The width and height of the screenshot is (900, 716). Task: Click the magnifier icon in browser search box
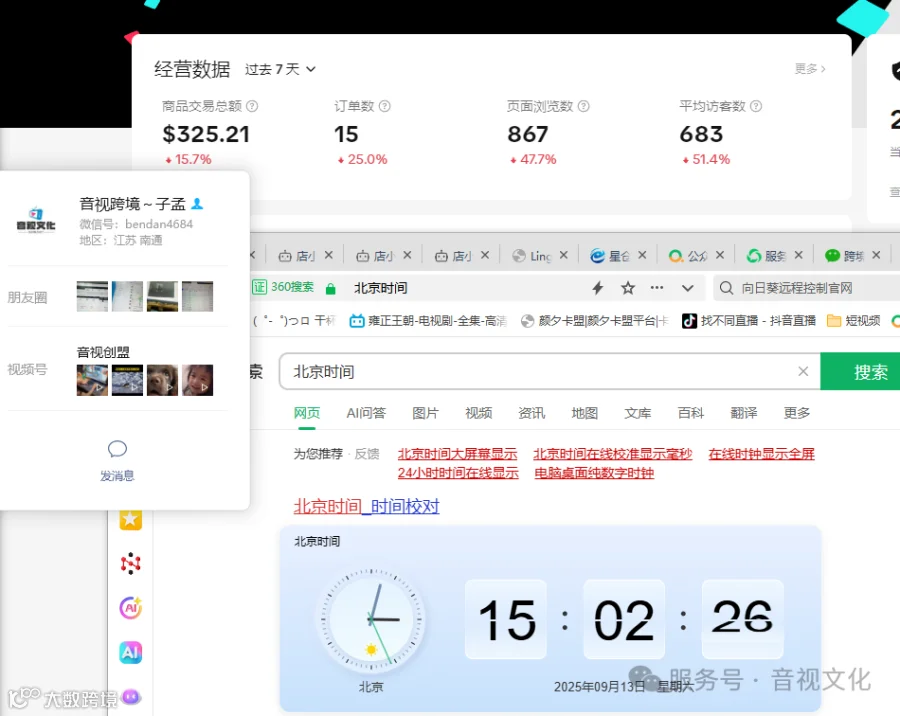[x=726, y=288]
